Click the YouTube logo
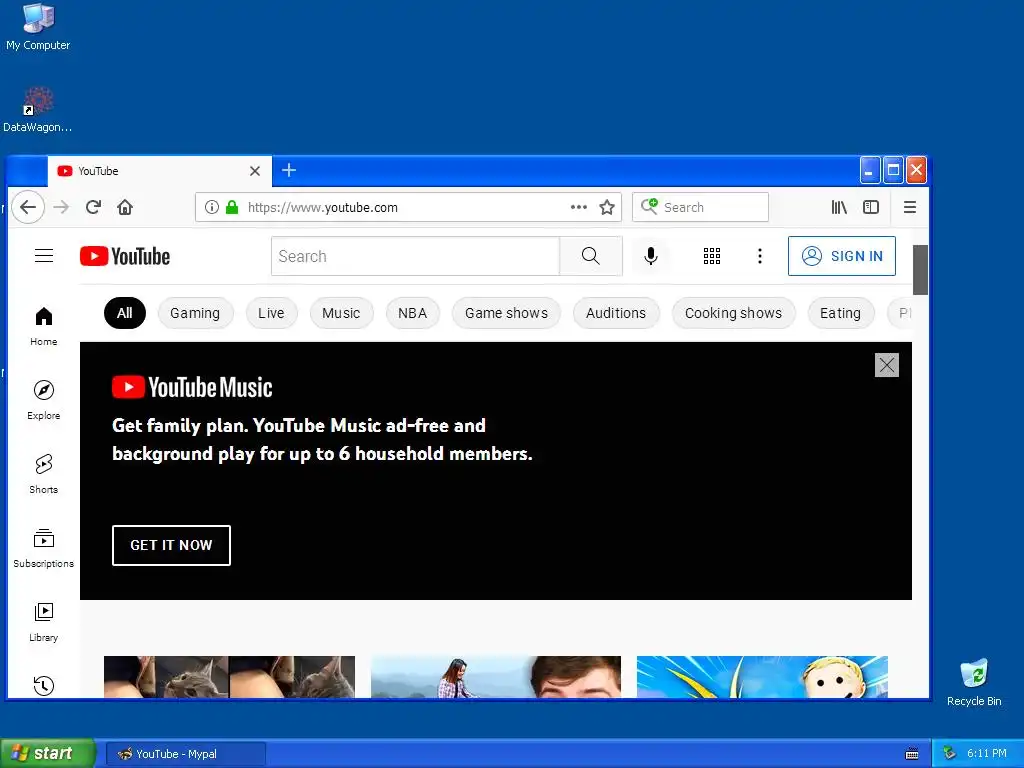This screenshot has width=1024, height=768. click(x=125, y=256)
